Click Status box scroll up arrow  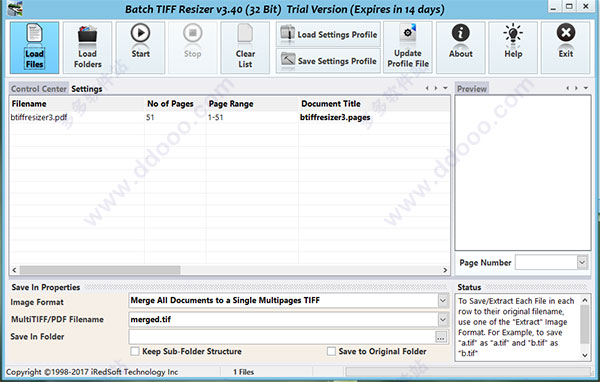click(x=585, y=300)
